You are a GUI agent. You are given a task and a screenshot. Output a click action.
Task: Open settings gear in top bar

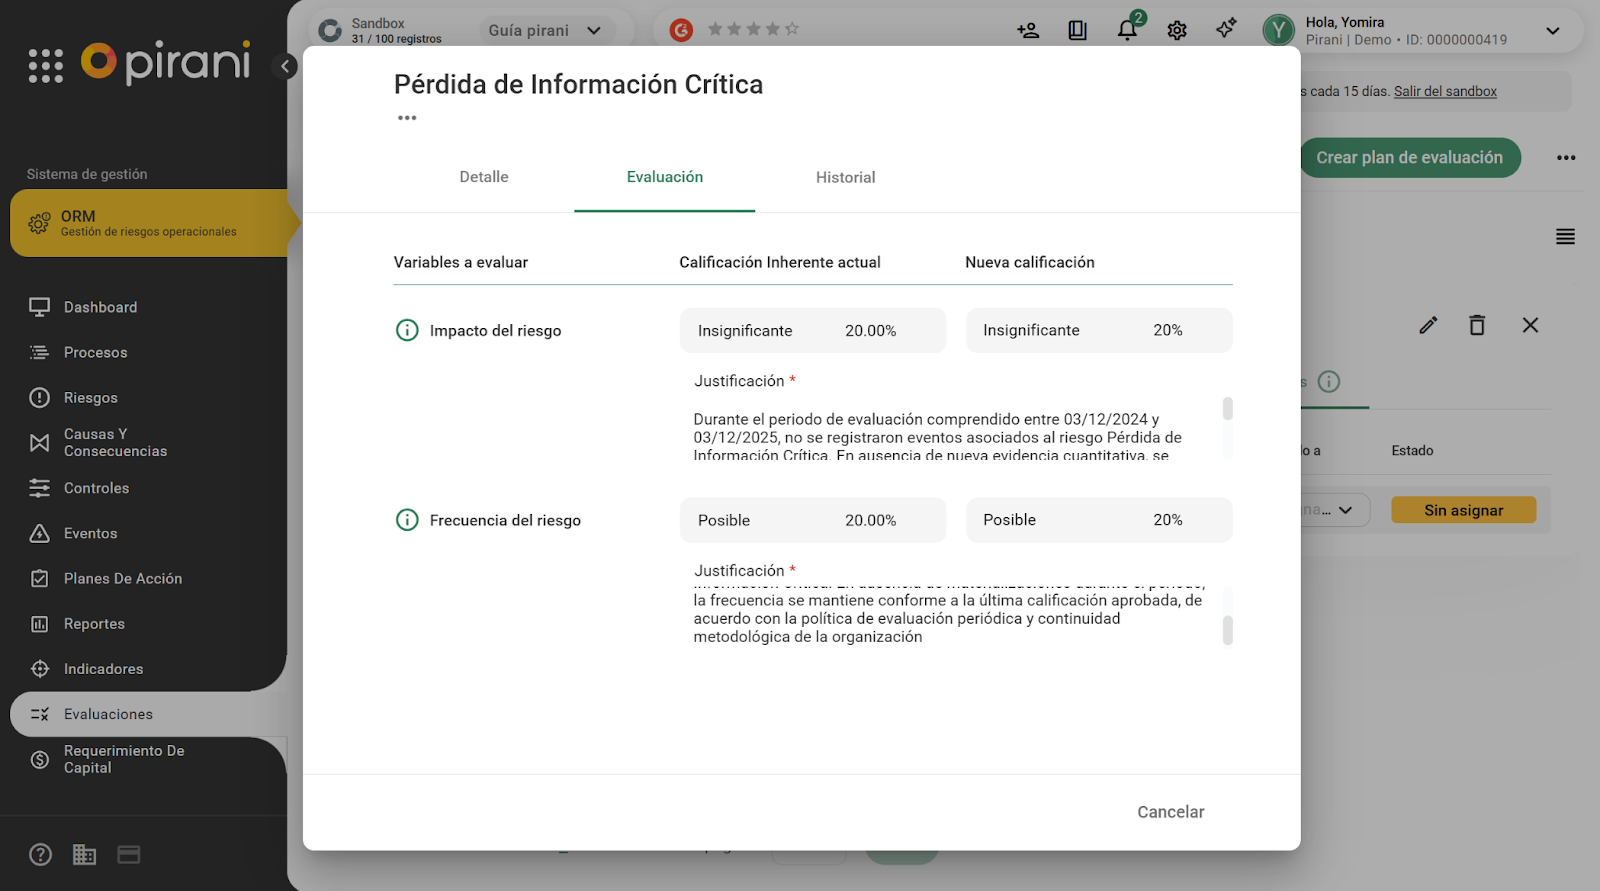tap(1177, 30)
